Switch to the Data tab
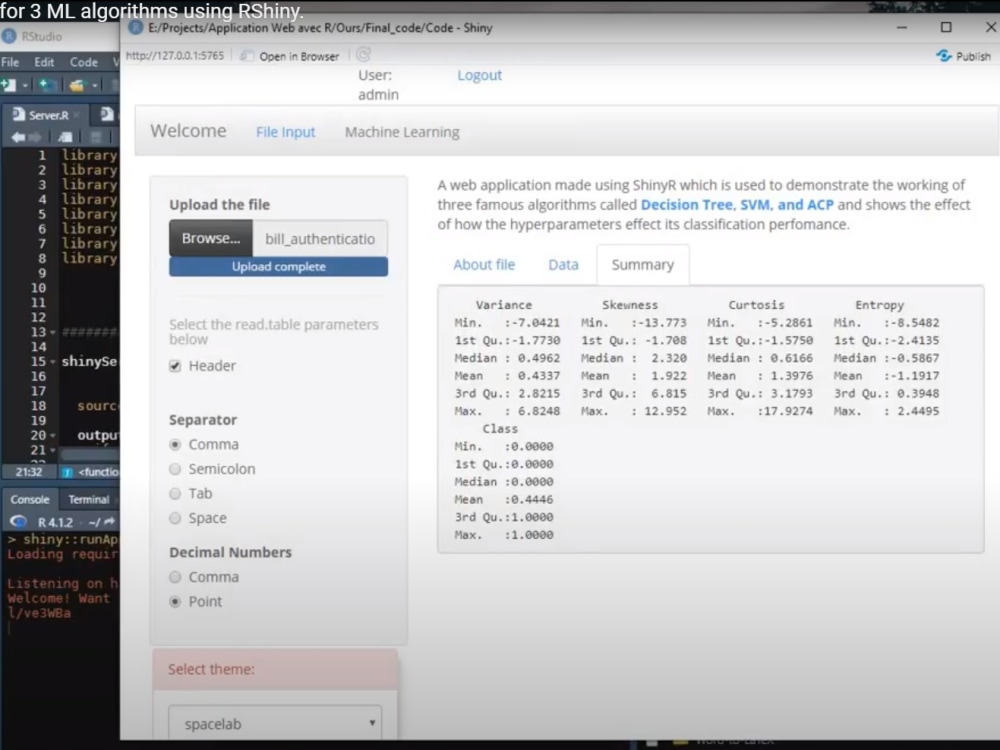Image resolution: width=1000 pixels, height=750 pixels. click(563, 265)
